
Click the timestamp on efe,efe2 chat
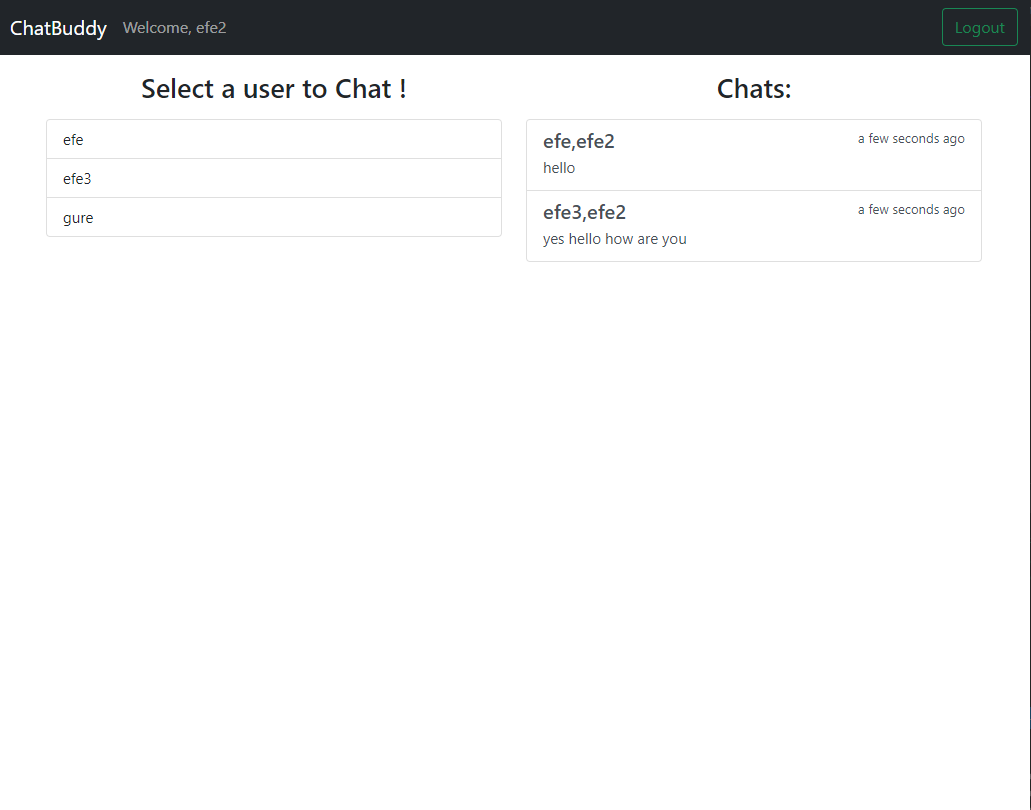(911, 139)
